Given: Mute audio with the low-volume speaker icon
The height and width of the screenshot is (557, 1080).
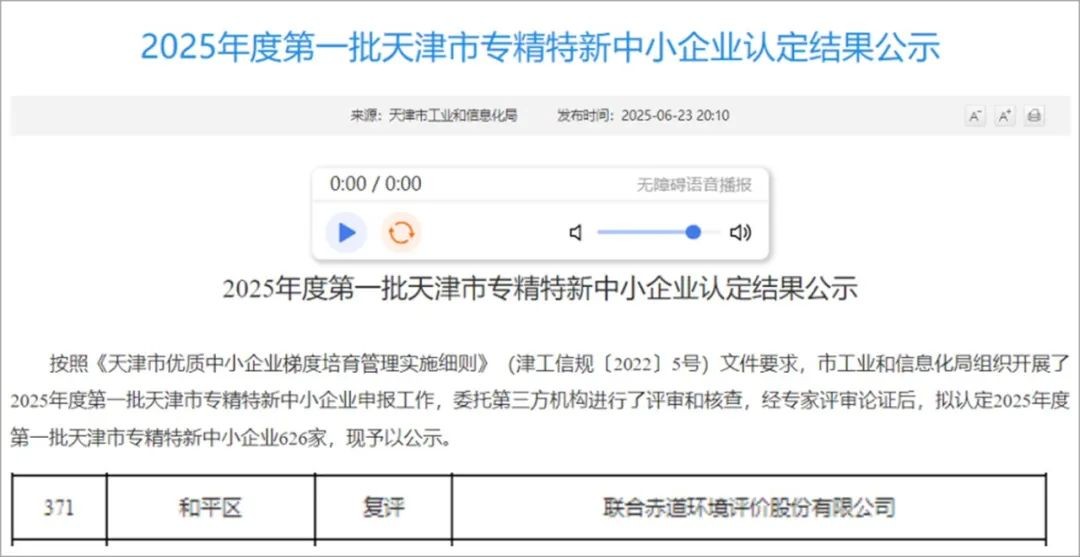Looking at the screenshot, I should click(x=575, y=233).
